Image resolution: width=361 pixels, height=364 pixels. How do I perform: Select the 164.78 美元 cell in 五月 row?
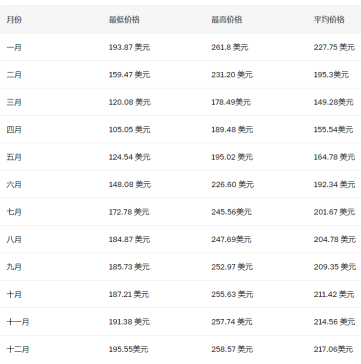tap(334, 157)
